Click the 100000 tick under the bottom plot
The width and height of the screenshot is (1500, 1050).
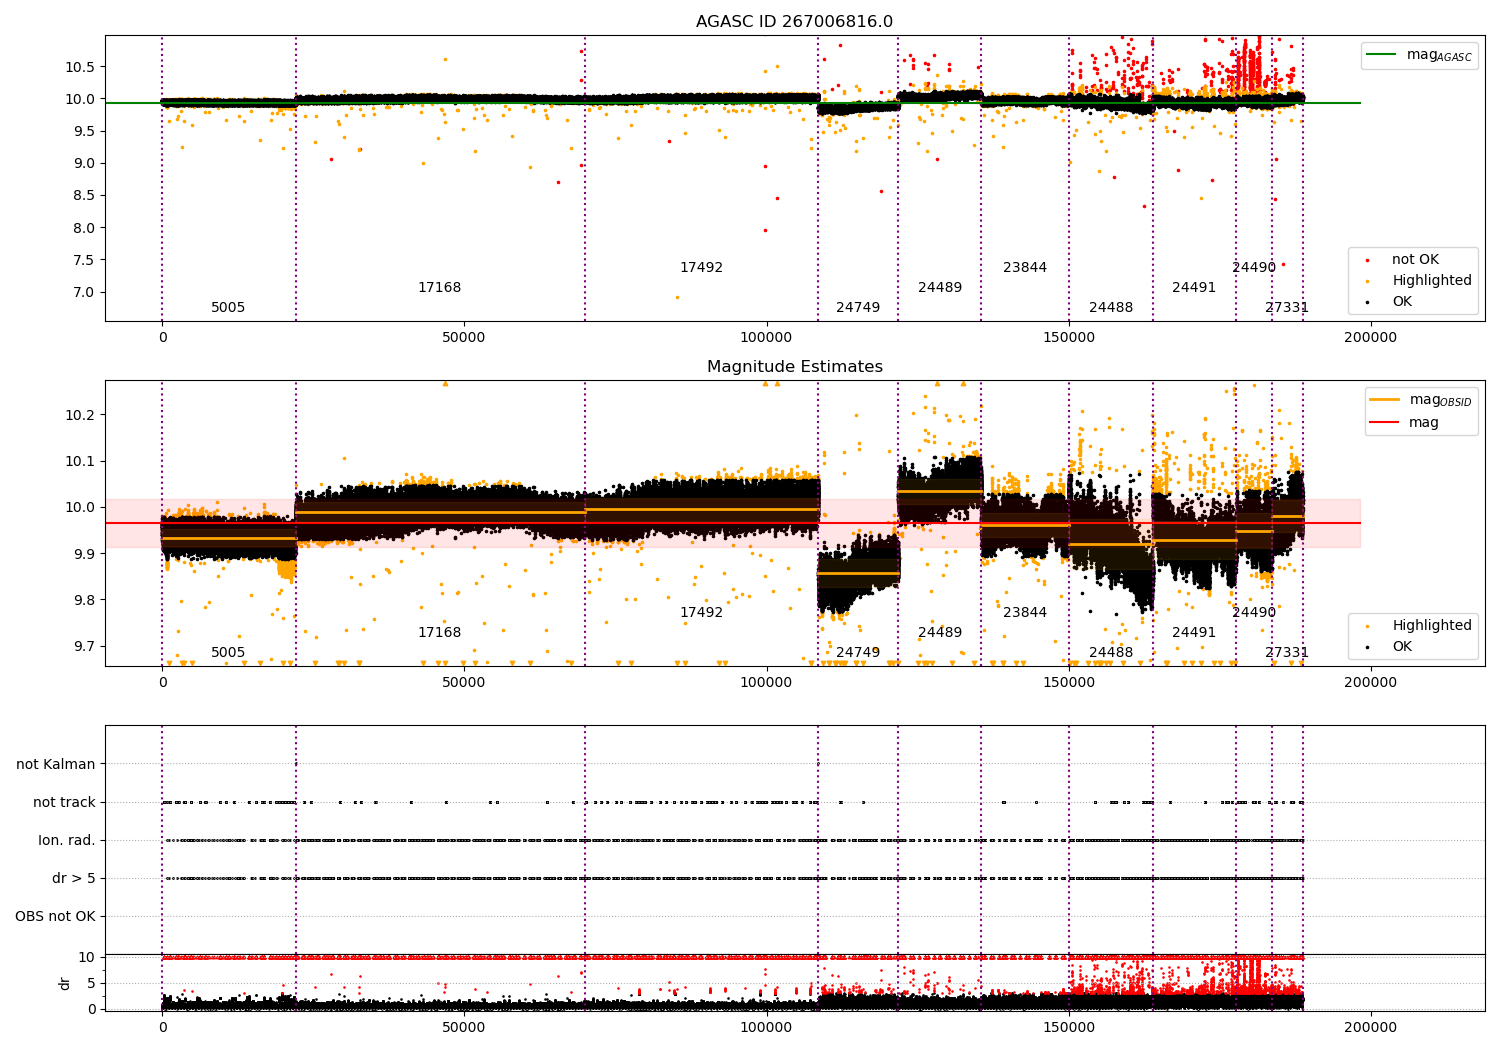(766, 1028)
